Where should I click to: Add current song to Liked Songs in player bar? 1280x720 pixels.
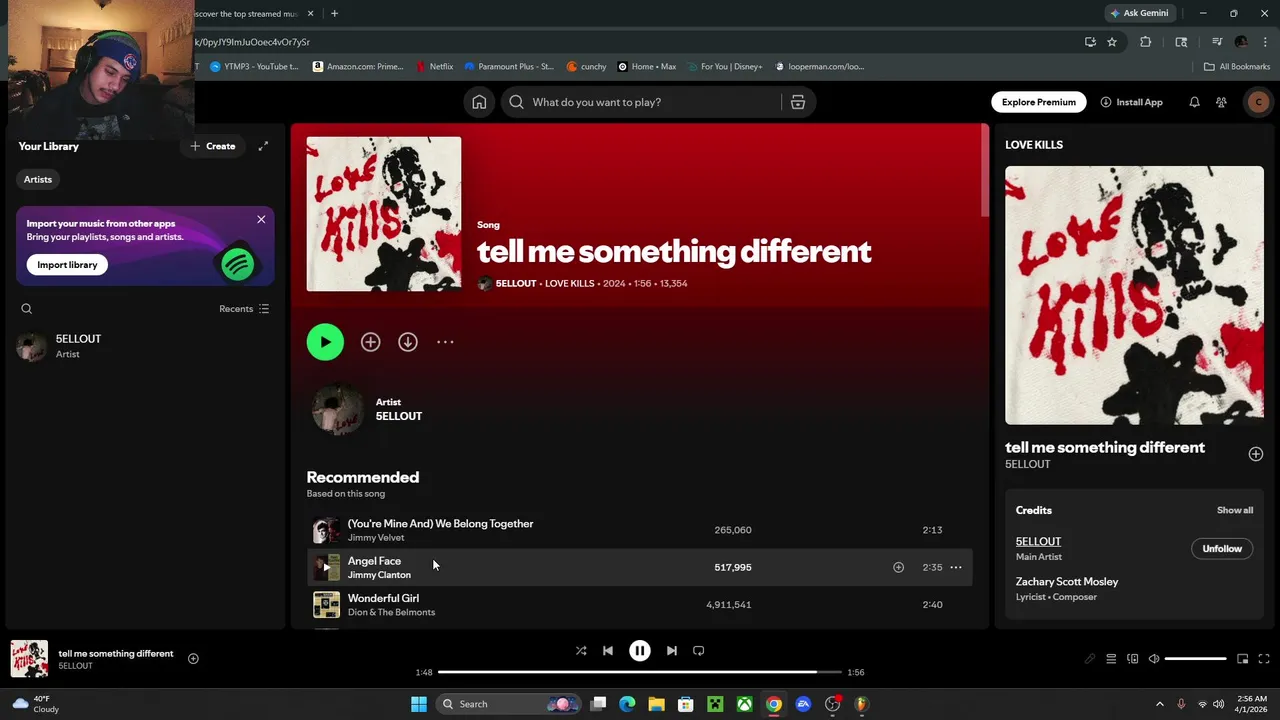click(193, 659)
